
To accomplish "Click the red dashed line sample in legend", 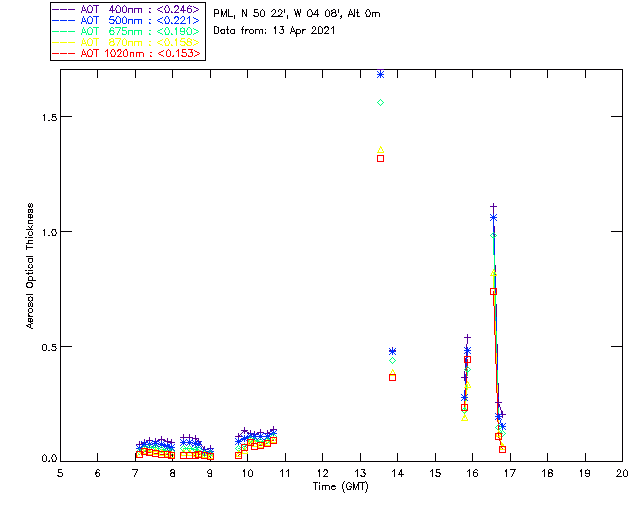I will [64, 53].
